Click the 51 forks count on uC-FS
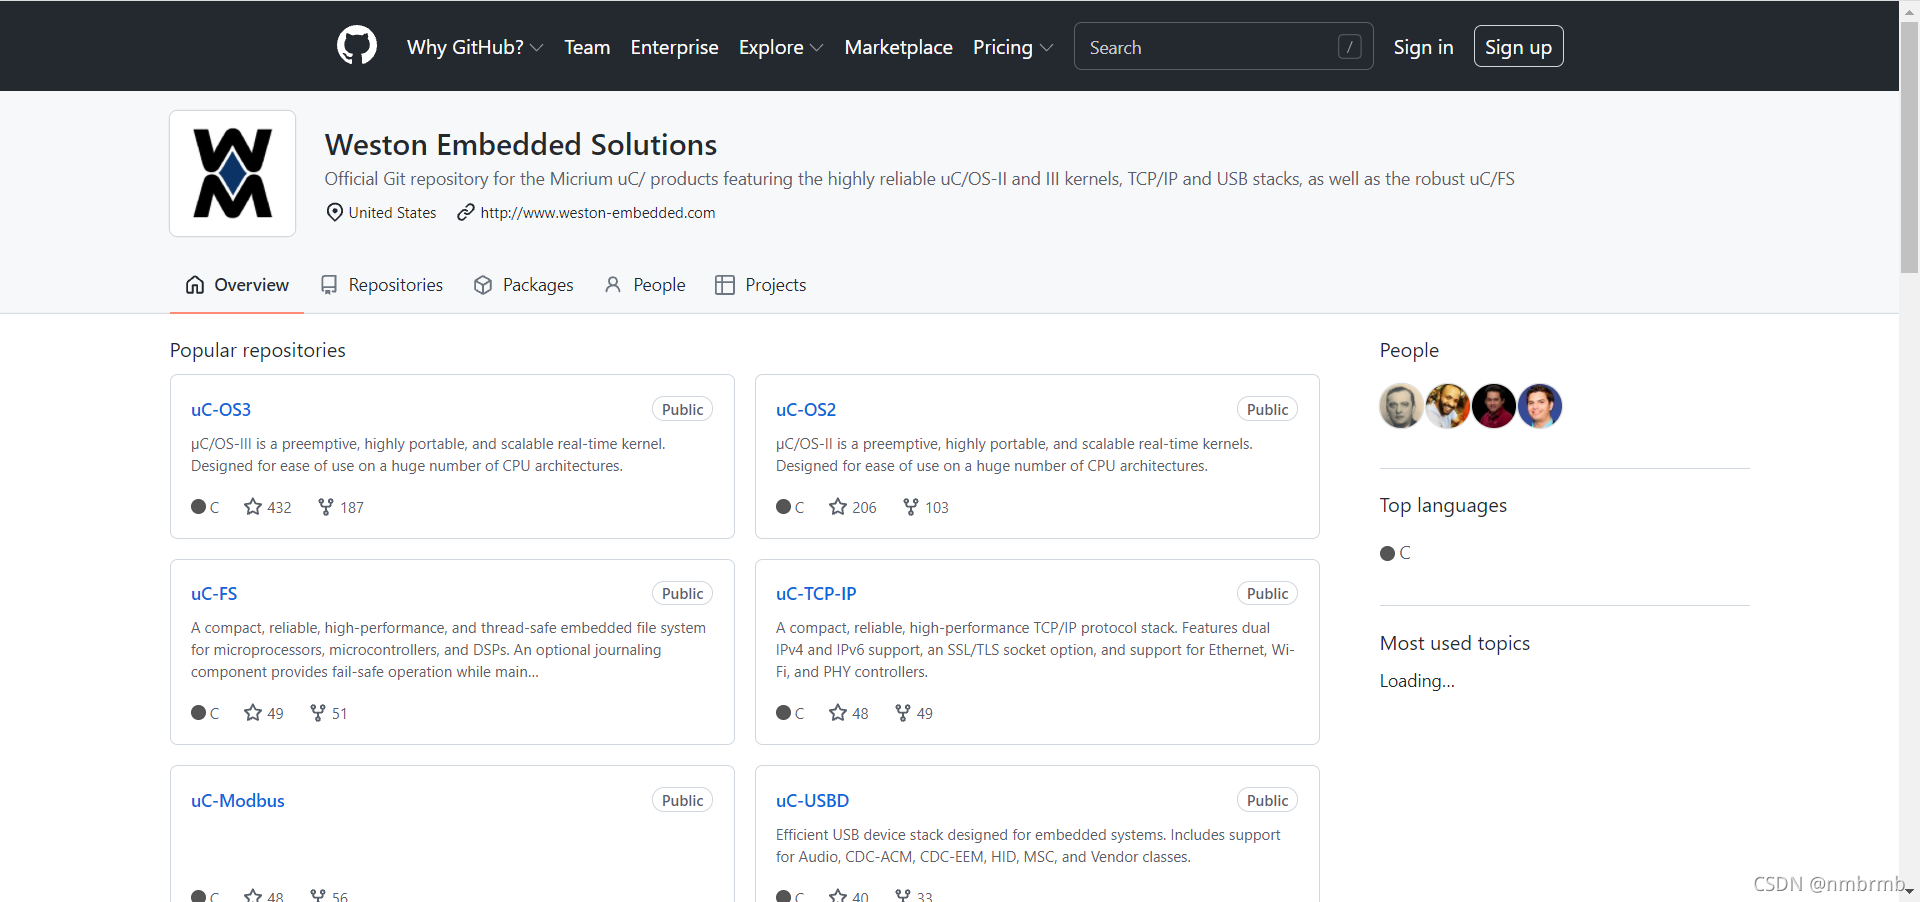 pos(340,714)
